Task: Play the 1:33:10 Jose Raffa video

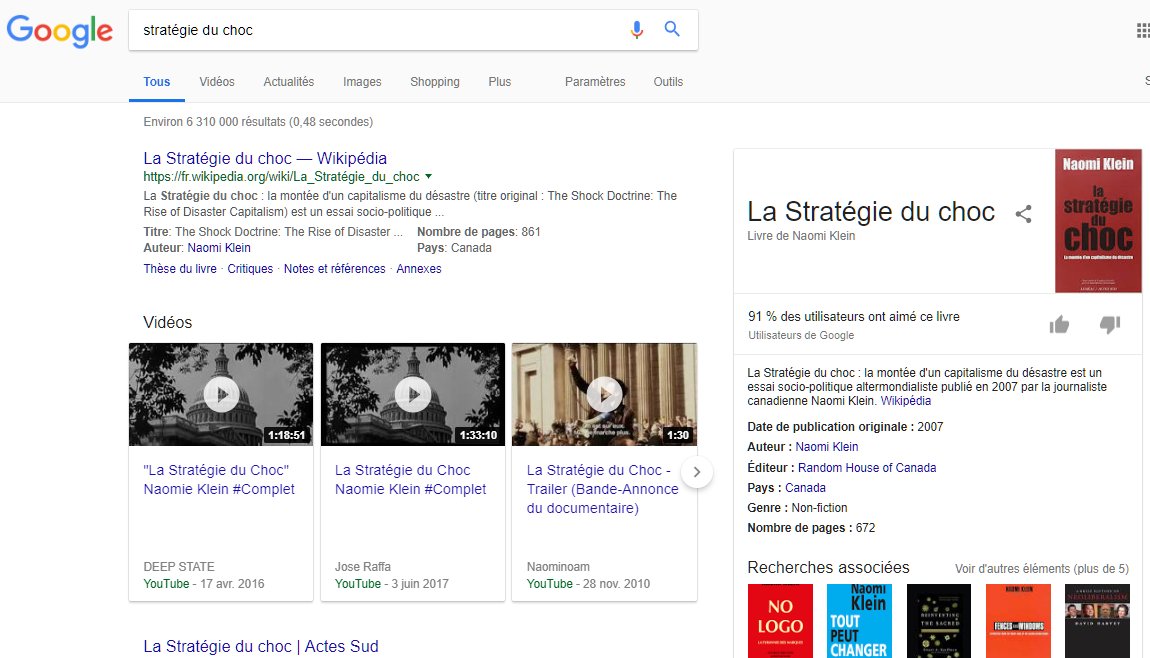Action: point(413,395)
